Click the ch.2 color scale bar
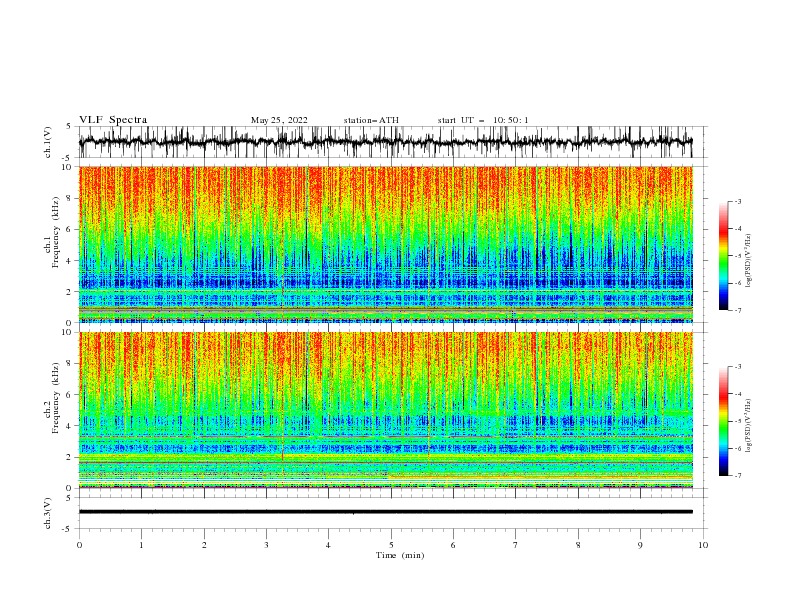This screenshot has width=792, height=612. [723, 421]
